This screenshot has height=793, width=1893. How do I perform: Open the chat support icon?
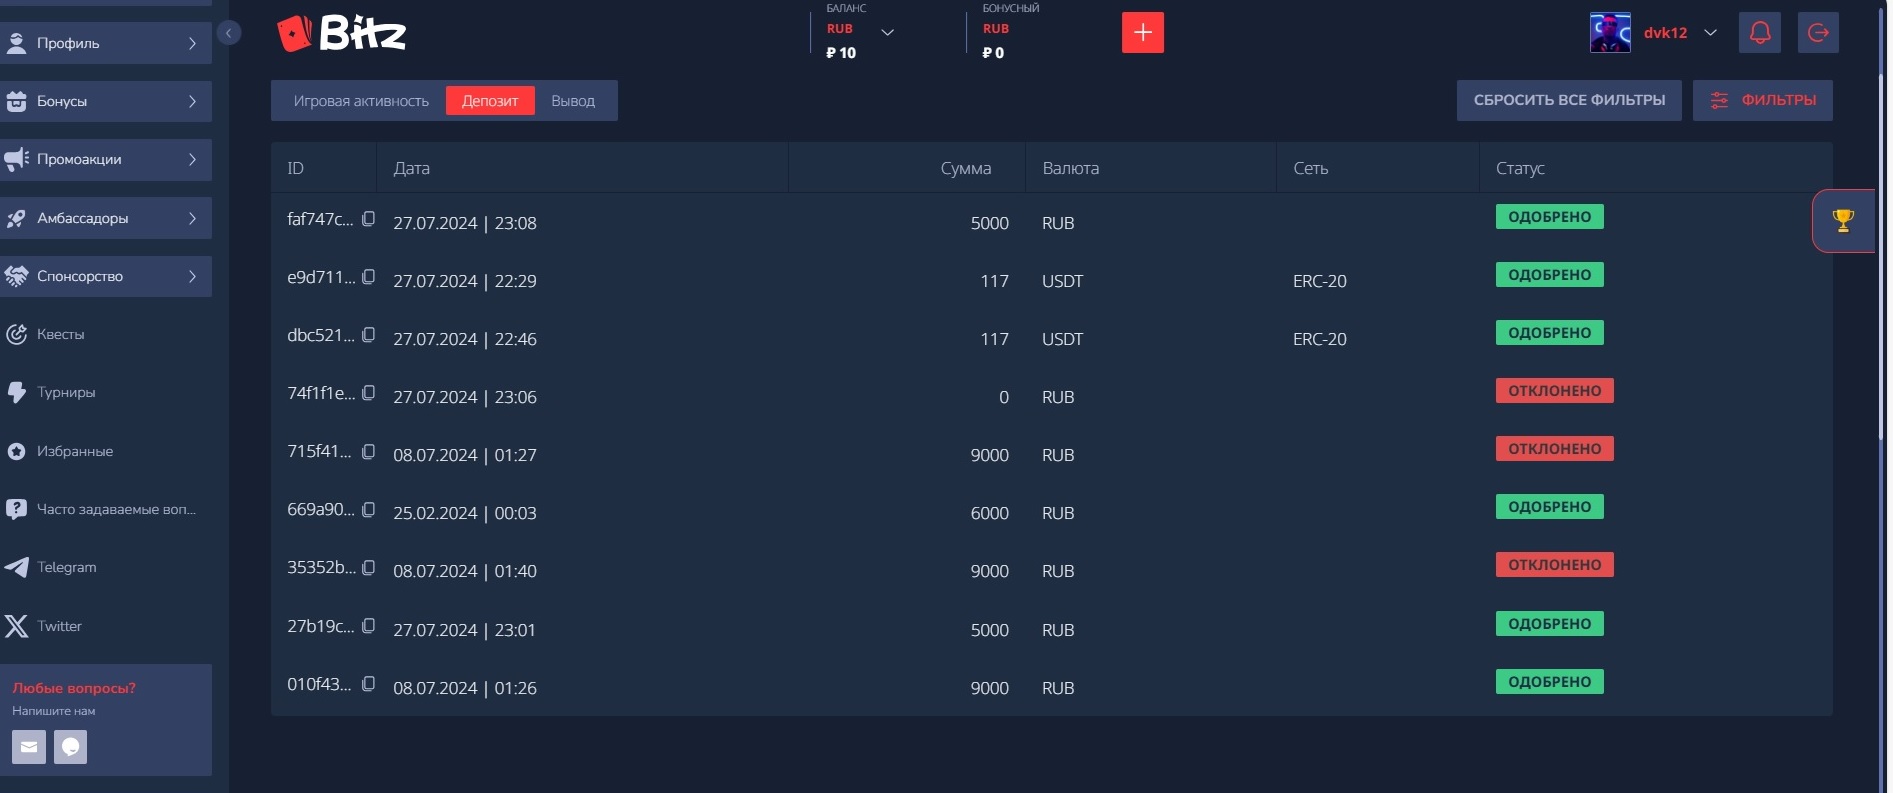pyautogui.click(x=70, y=747)
